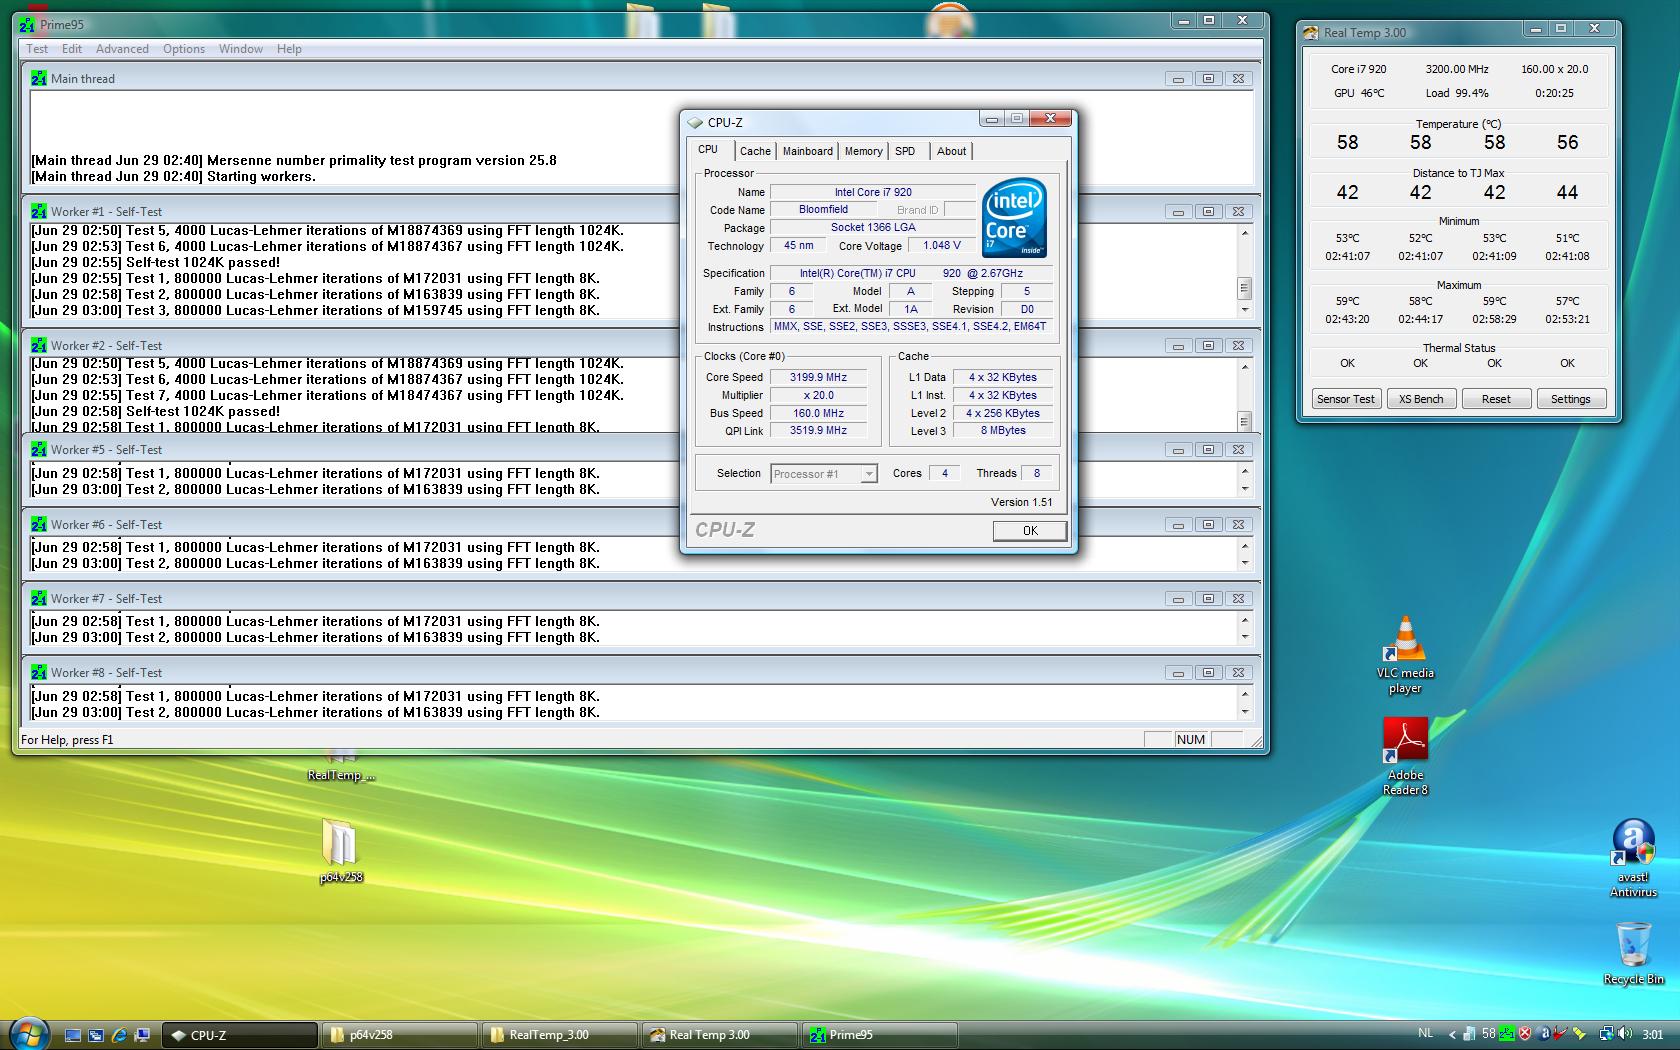Switch to the Mainboard tab in CPU-Z
Image resolution: width=1680 pixels, height=1050 pixels.
click(x=807, y=151)
